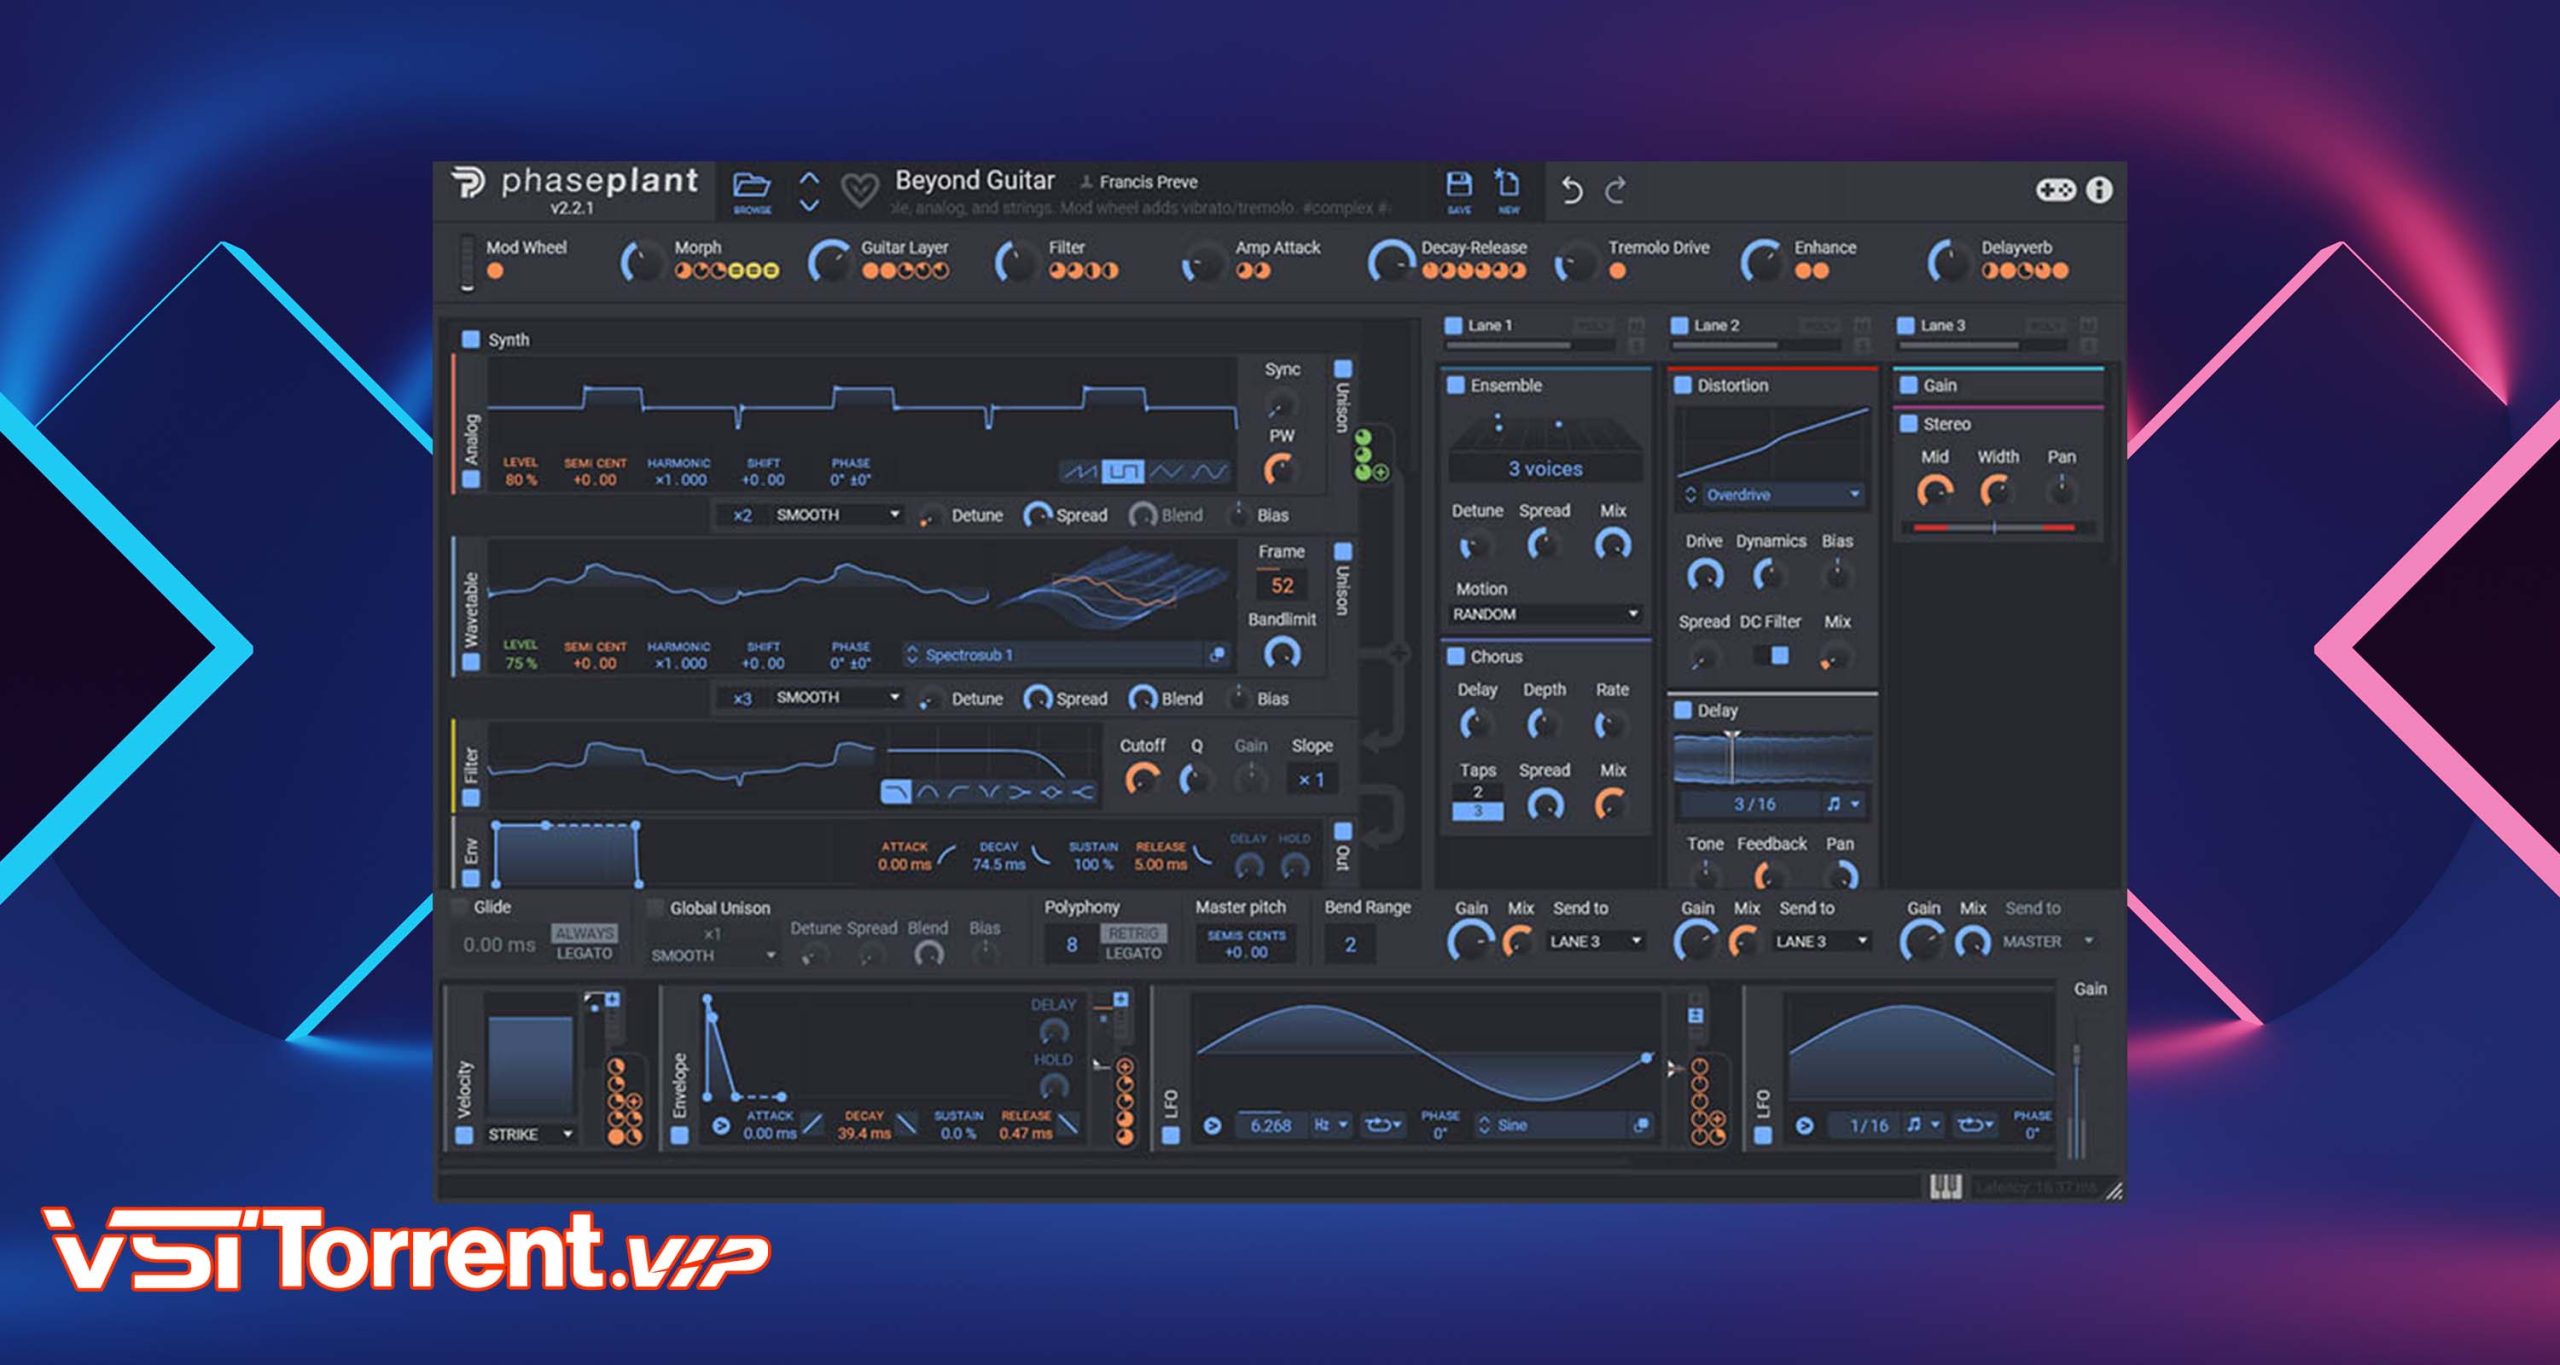Go to next preset with down arrow
This screenshot has width=2560, height=1365.
pyautogui.click(x=809, y=204)
